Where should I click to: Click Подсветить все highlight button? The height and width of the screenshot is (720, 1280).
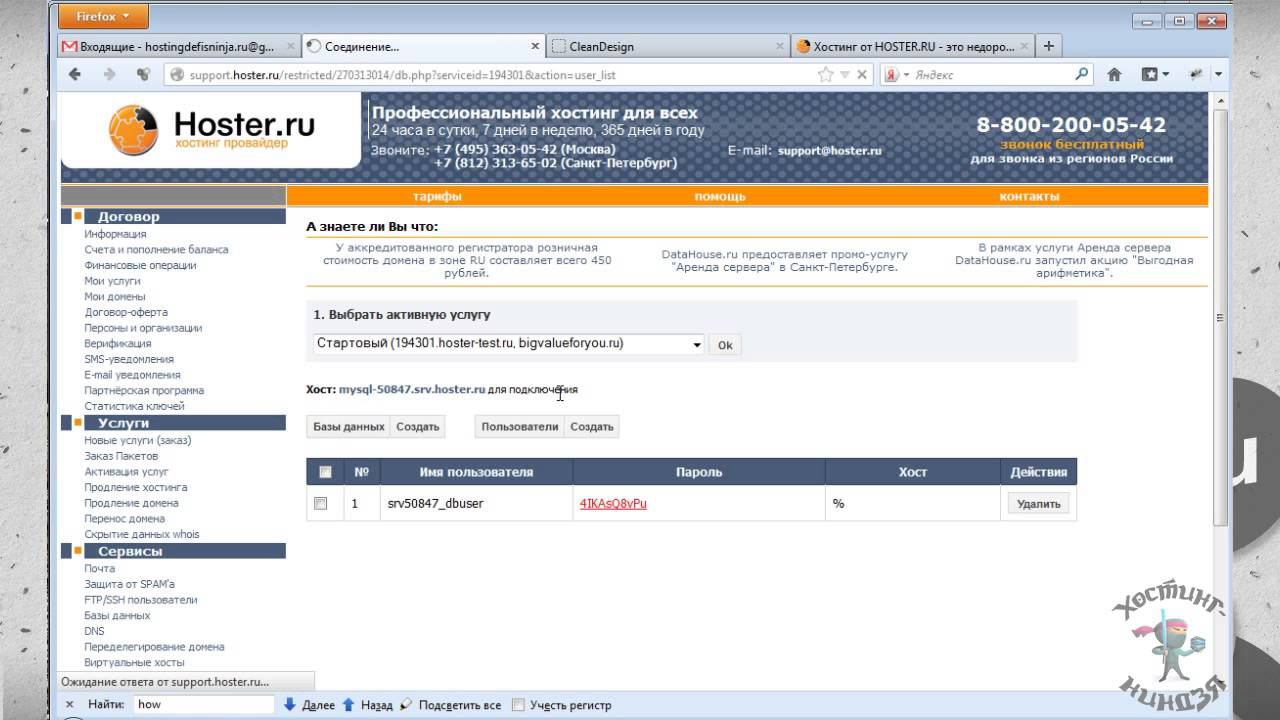tap(451, 705)
